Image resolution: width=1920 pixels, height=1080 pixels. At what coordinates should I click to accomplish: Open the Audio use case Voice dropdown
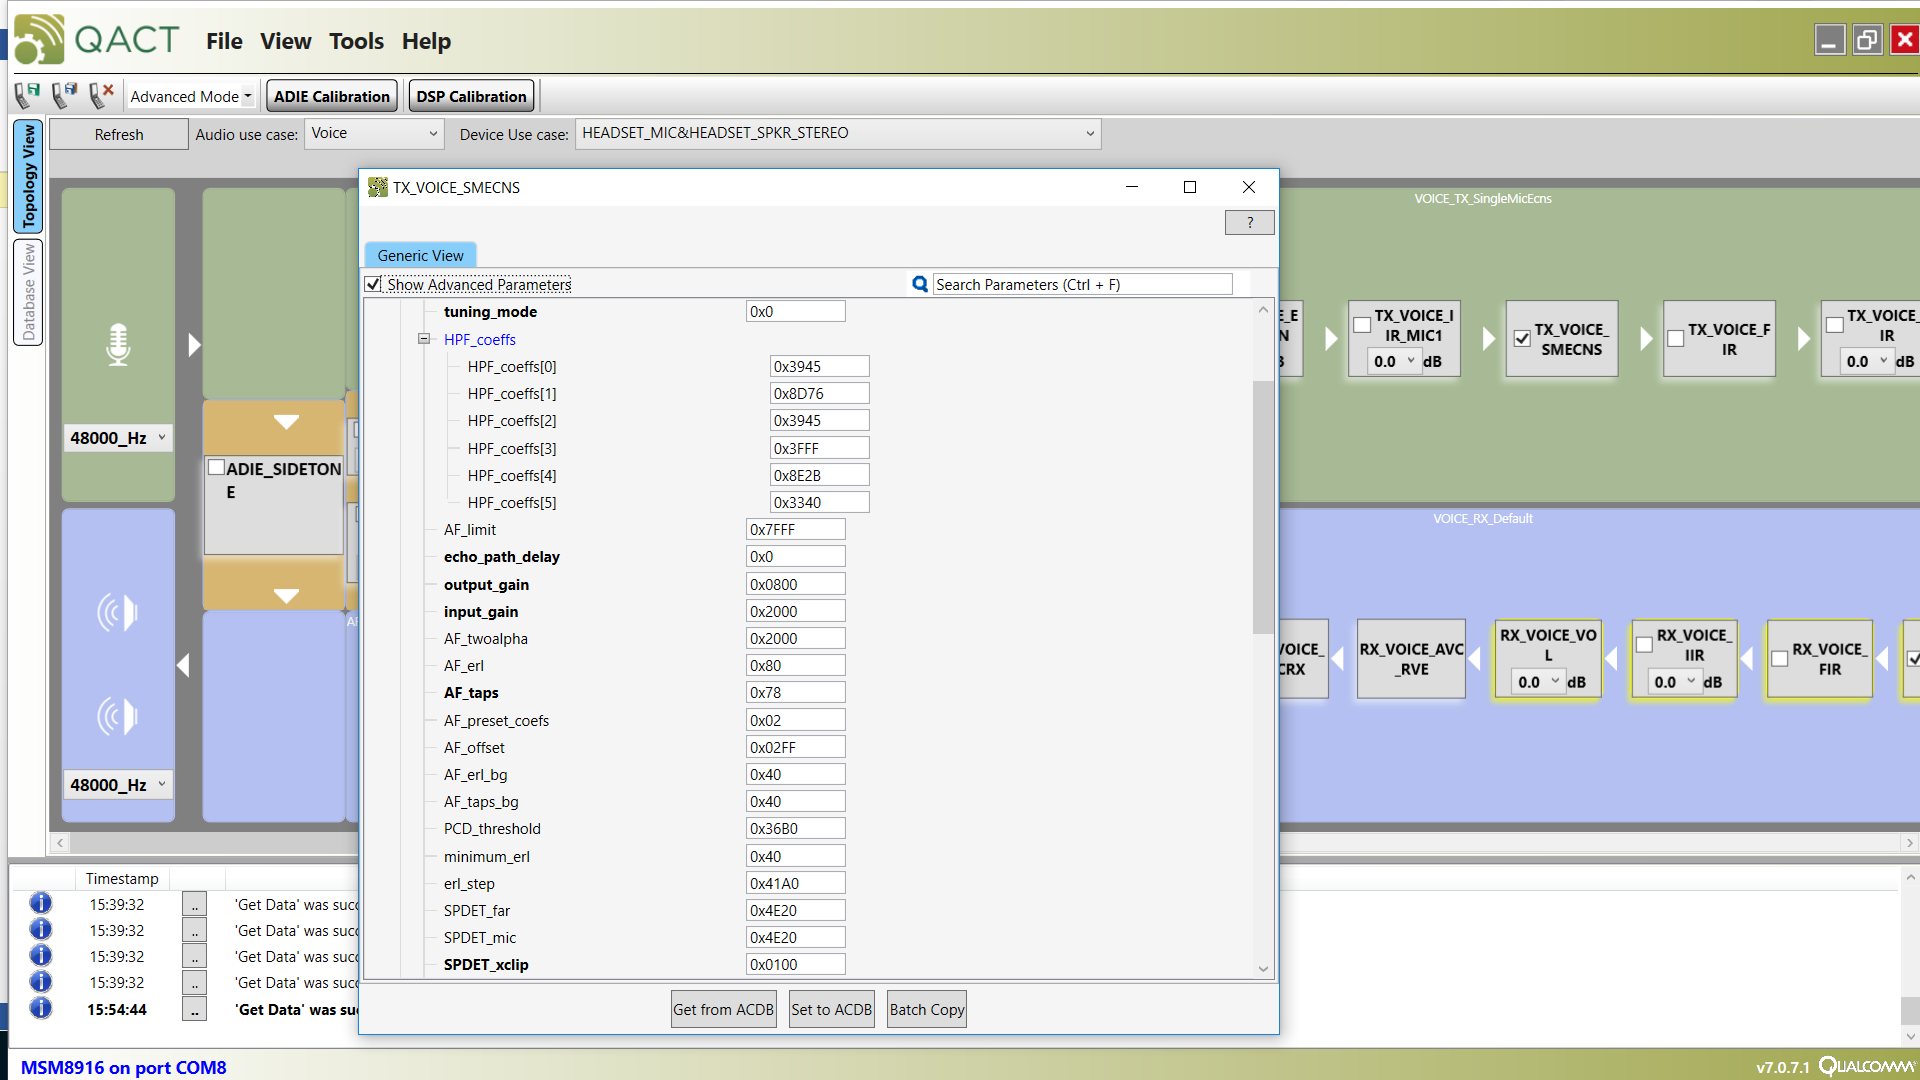pyautogui.click(x=374, y=133)
